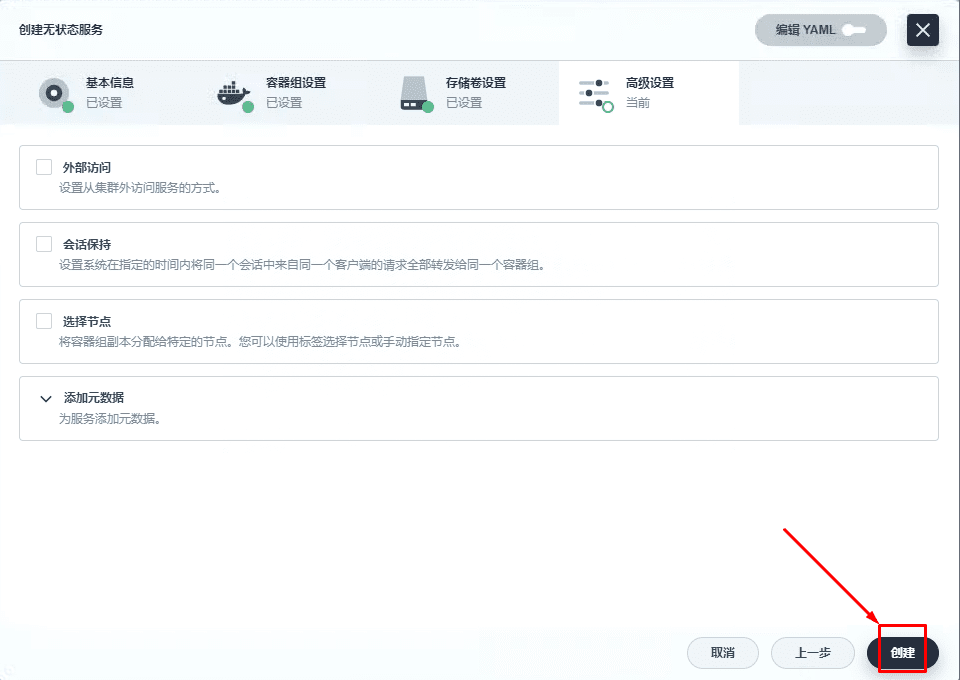Click the 当前 status under 高级设置
Image resolution: width=960 pixels, height=680 pixels.
point(638,103)
